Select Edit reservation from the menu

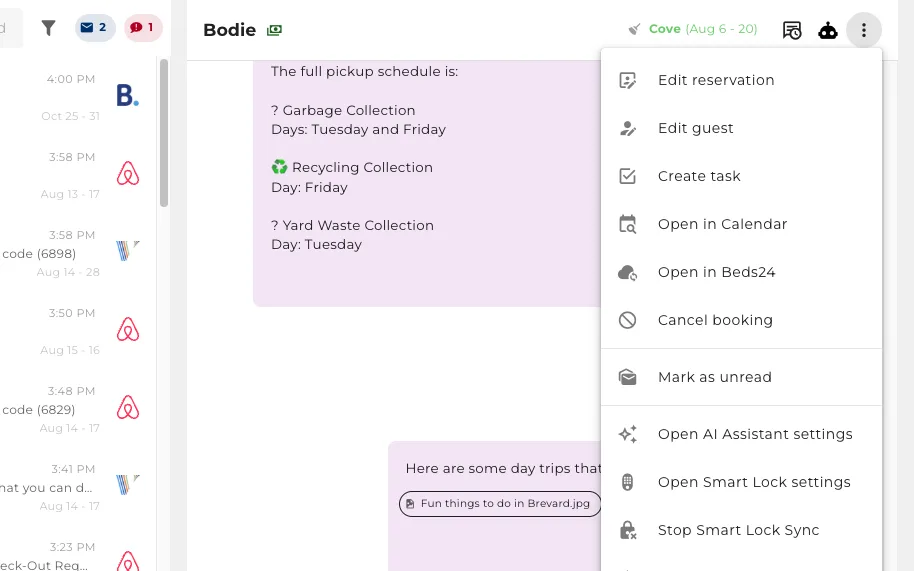pos(741,80)
